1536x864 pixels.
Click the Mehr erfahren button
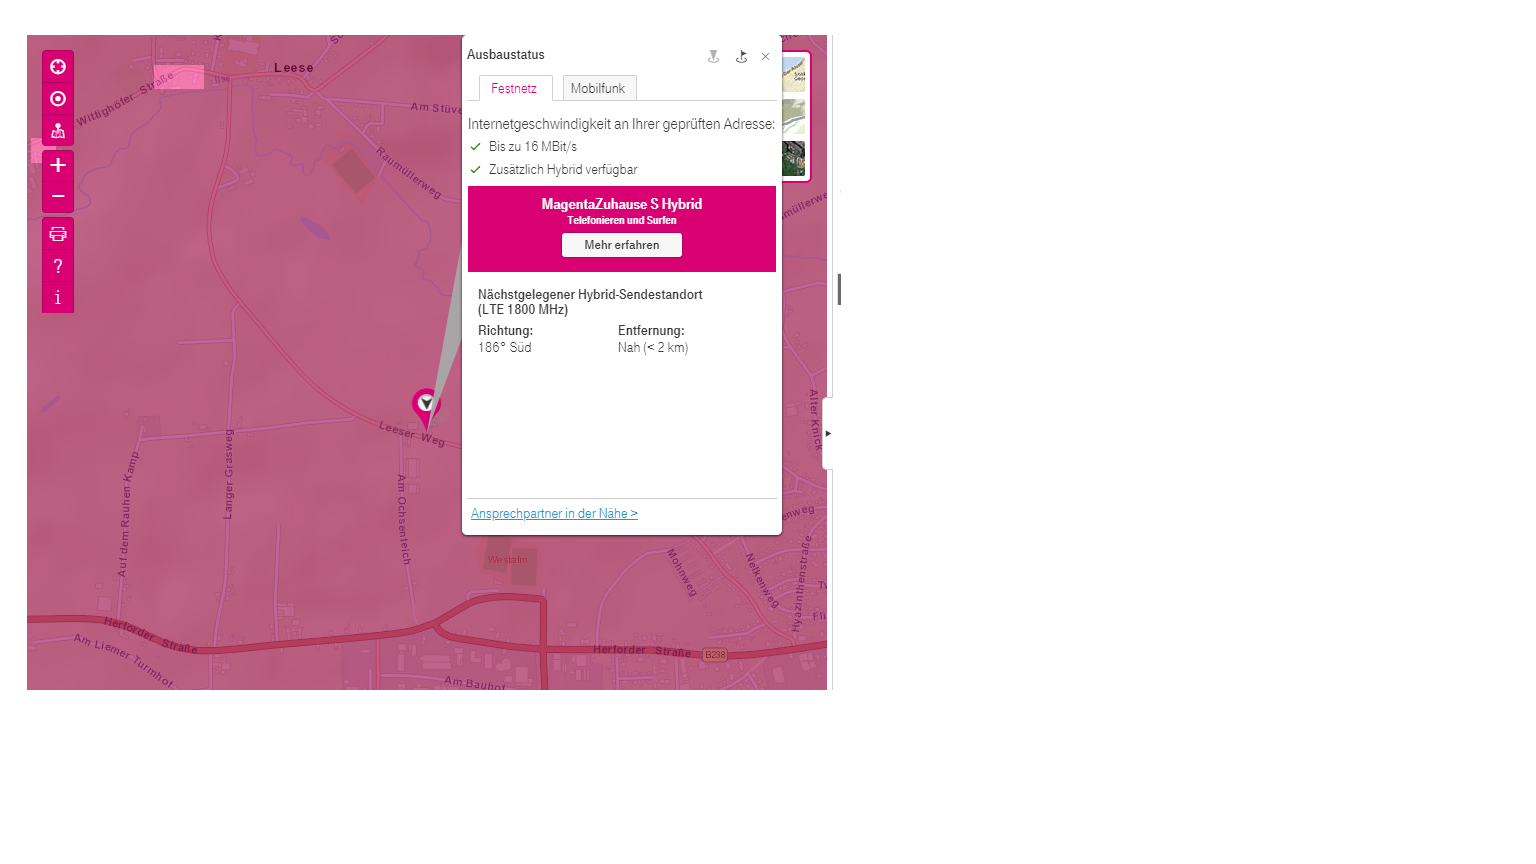click(x=622, y=245)
